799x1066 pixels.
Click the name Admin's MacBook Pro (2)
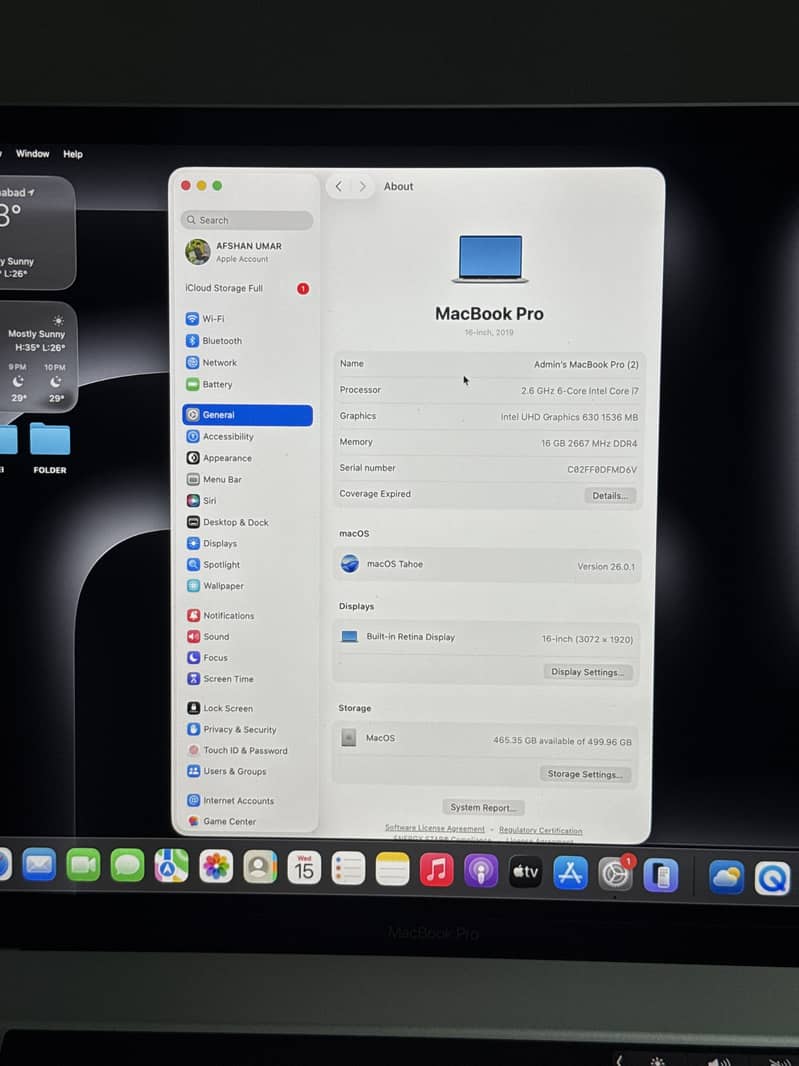pos(586,364)
